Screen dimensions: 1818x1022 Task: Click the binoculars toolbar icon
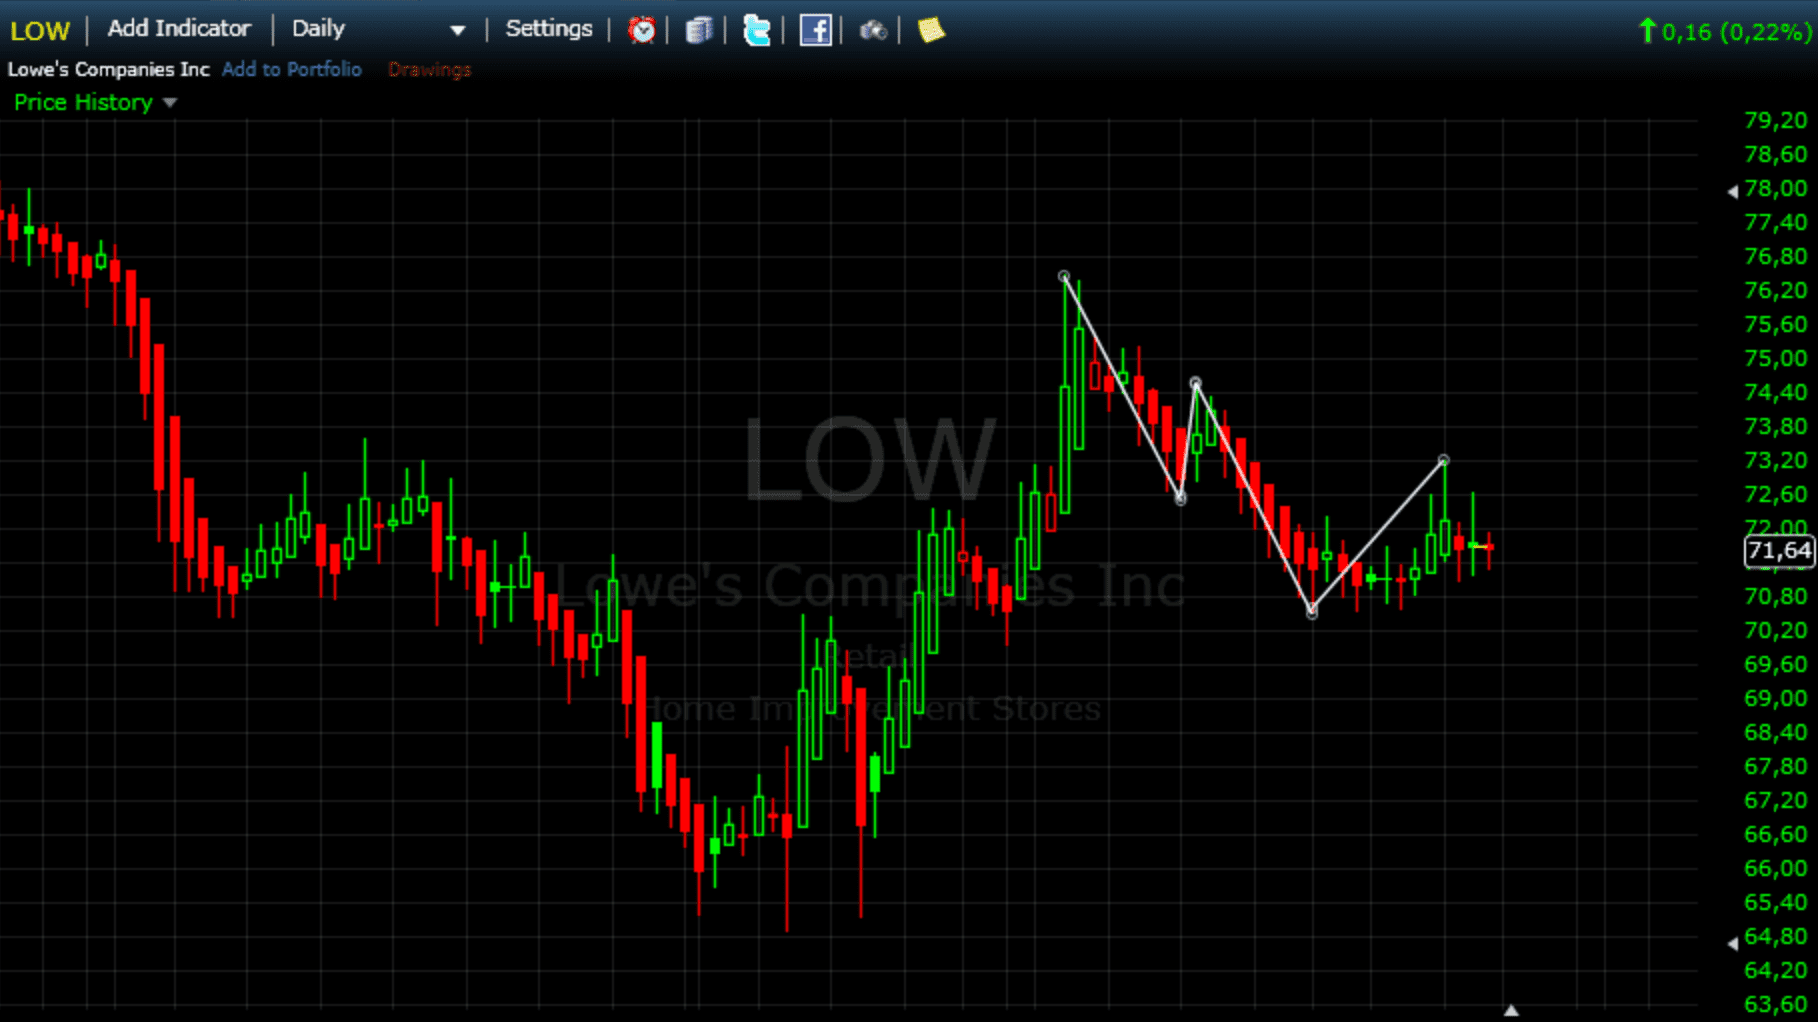point(873,30)
